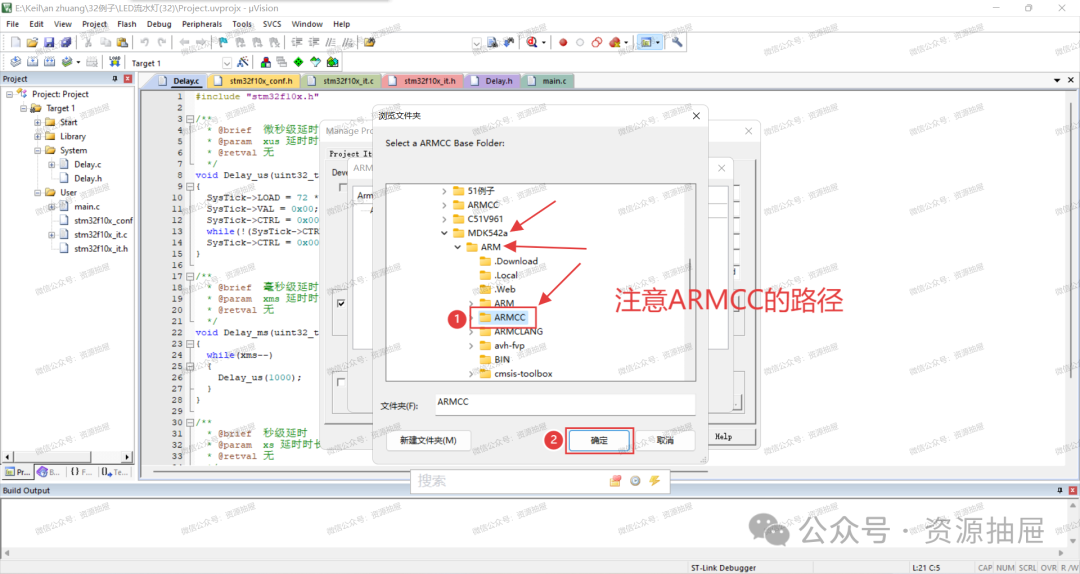Click the Translate current file icon
1080x574 pixels.
point(15,62)
